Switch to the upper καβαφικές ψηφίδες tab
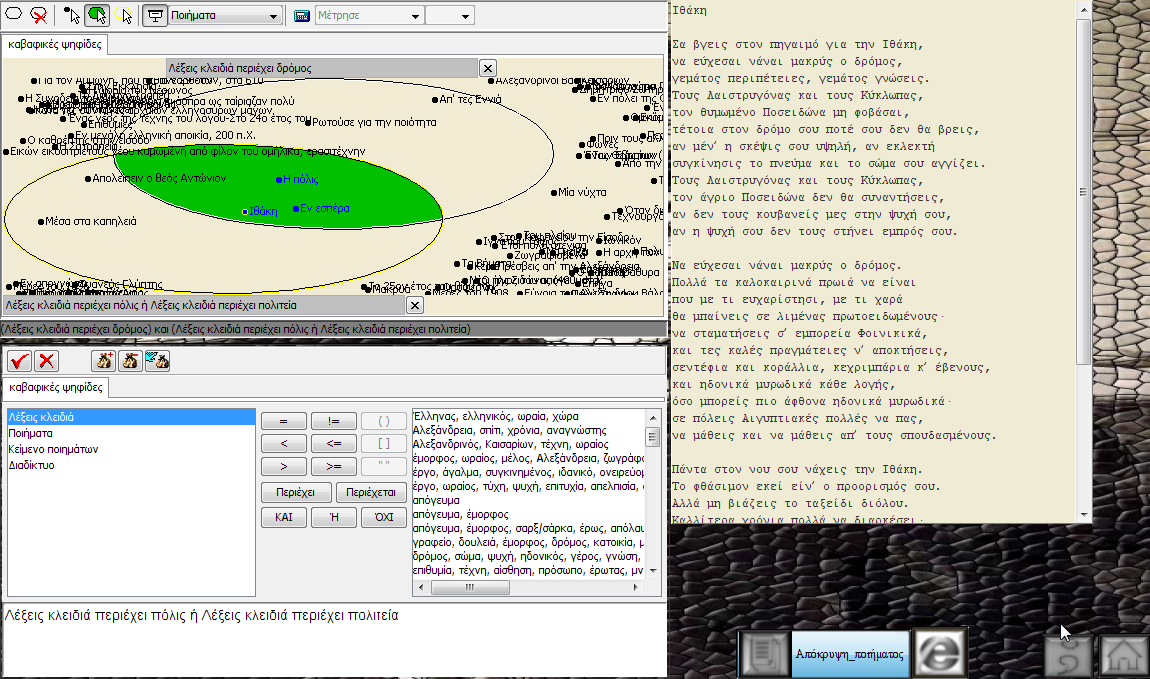 tap(55, 44)
